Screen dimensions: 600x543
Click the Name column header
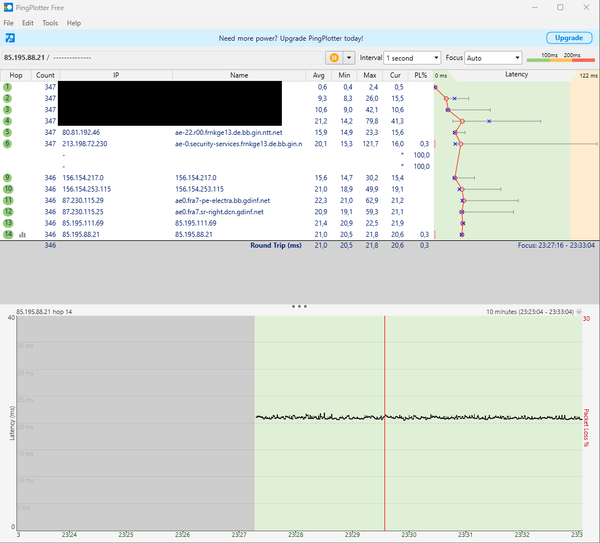coord(239,75)
